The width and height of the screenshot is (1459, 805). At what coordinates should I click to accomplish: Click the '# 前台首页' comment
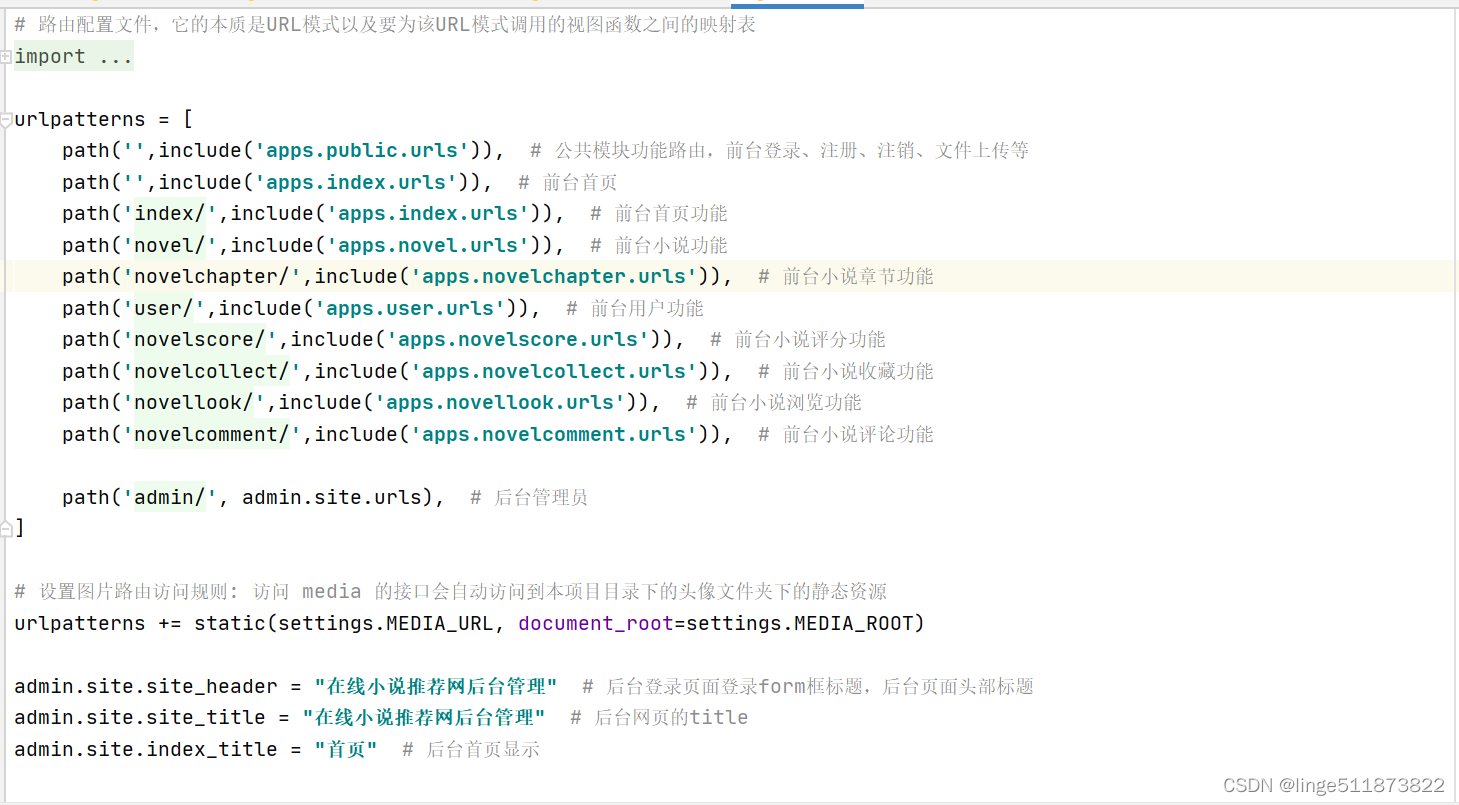[x=568, y=182]
